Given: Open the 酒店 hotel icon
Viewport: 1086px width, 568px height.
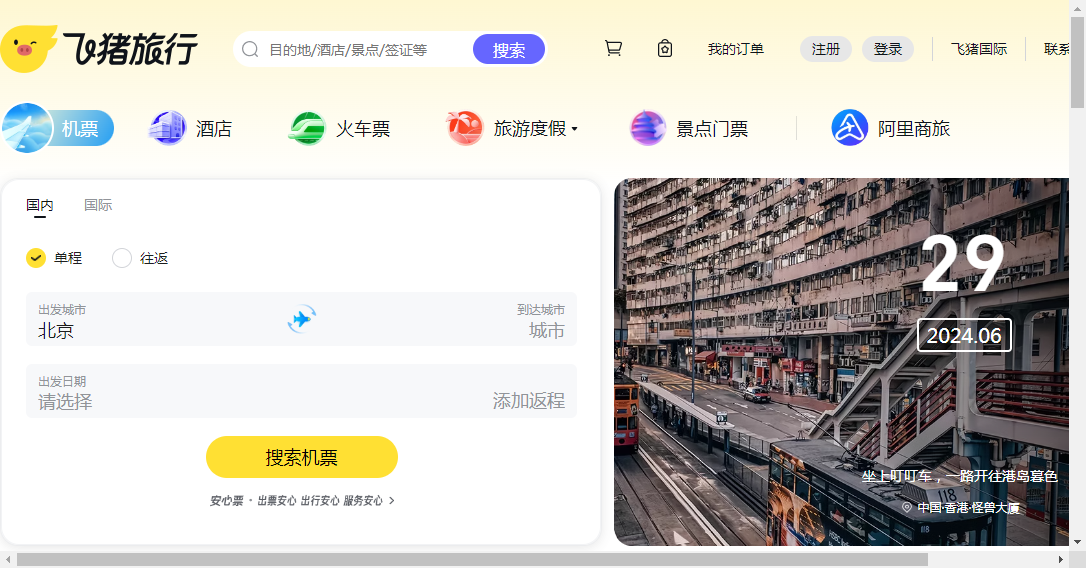Looking at the screenshot, I should pyautogui.click(x=167, y=128).
